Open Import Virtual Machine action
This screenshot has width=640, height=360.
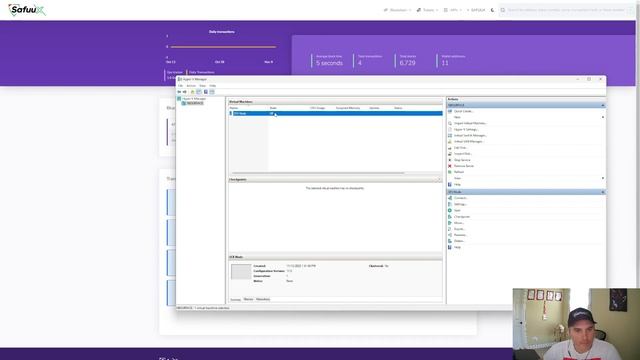pos(470,123)
